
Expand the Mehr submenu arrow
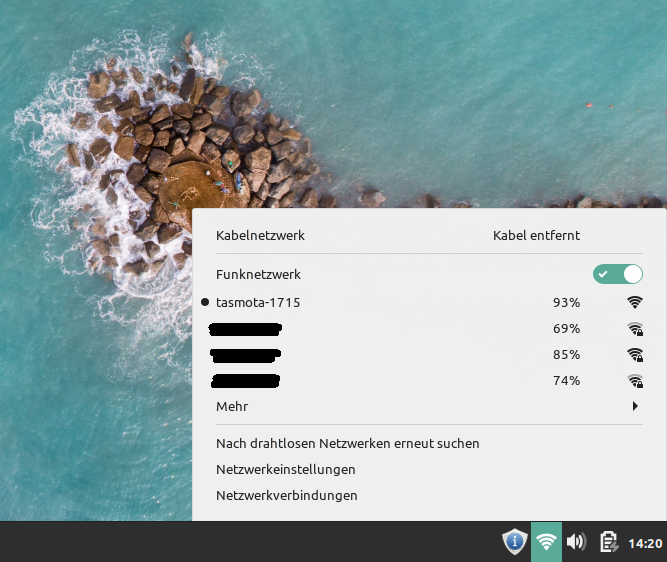coord(634,407)
